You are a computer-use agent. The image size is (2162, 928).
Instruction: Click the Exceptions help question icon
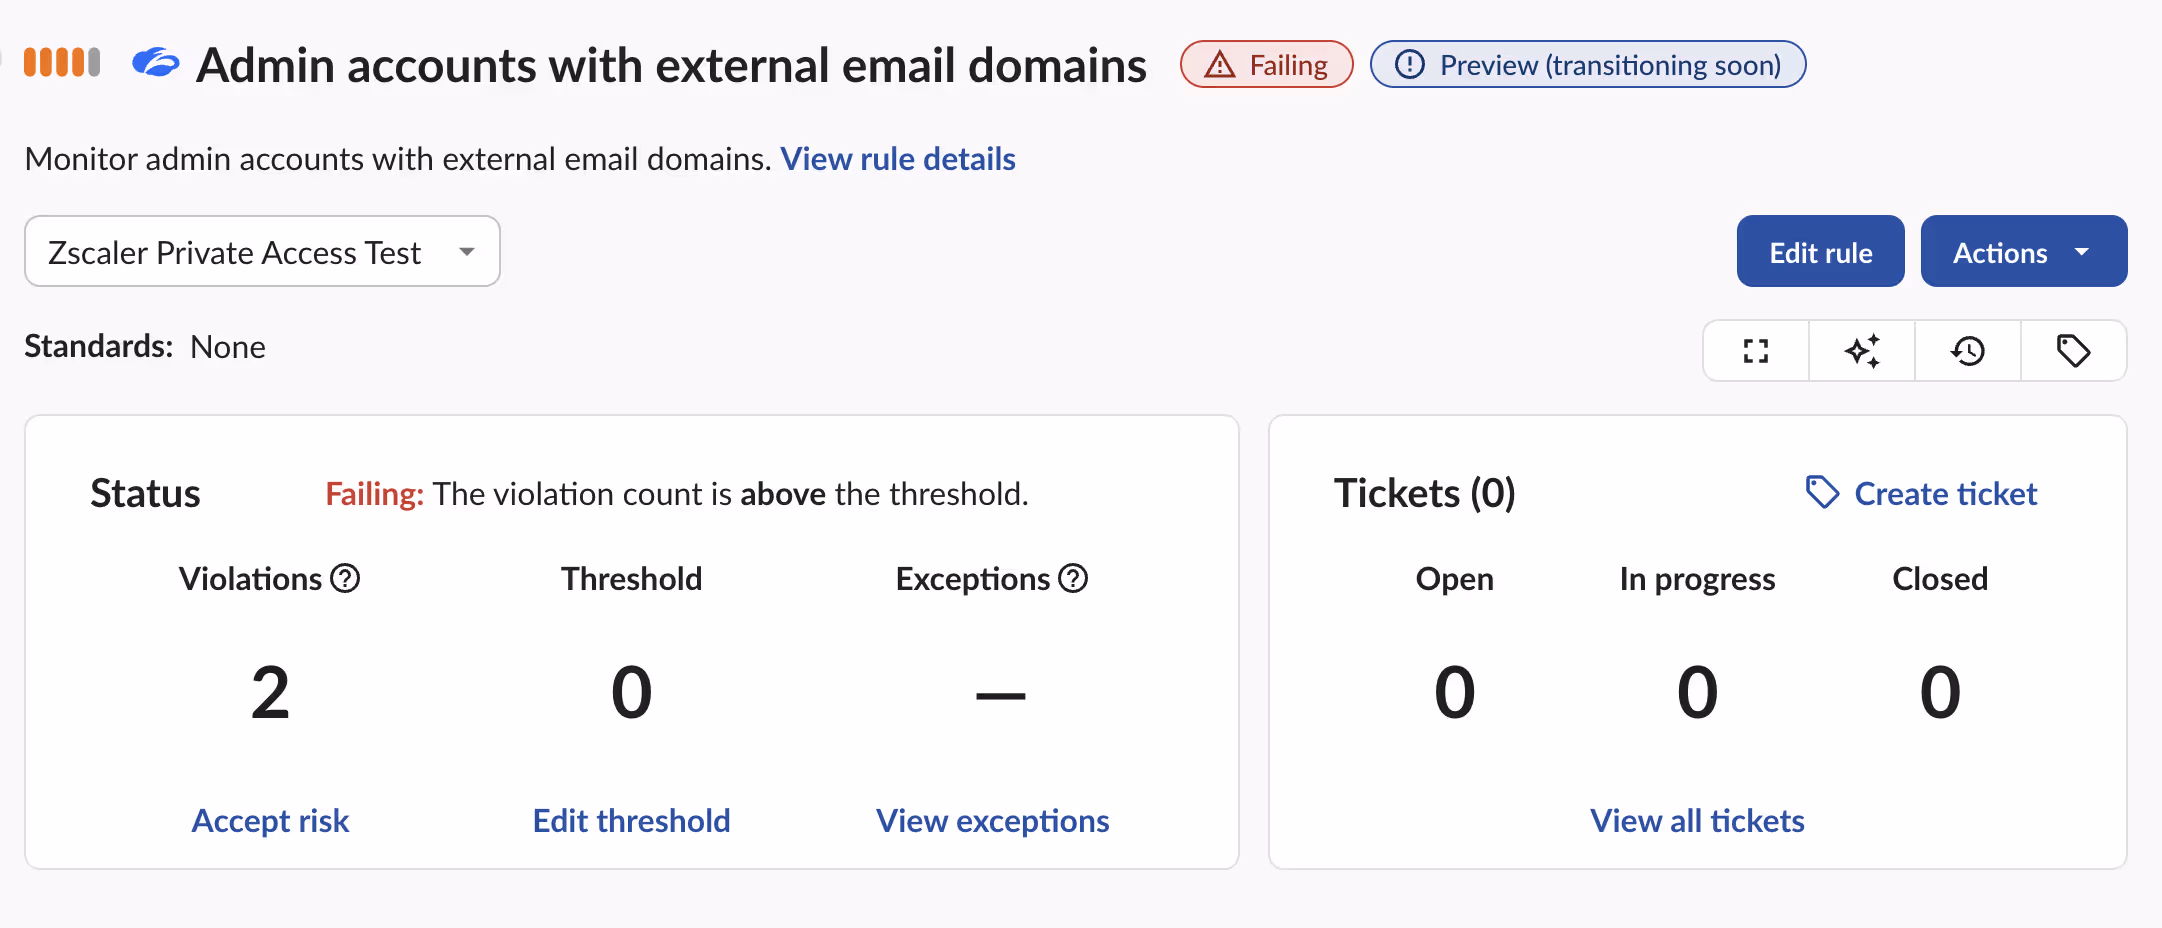point(1073,578)
